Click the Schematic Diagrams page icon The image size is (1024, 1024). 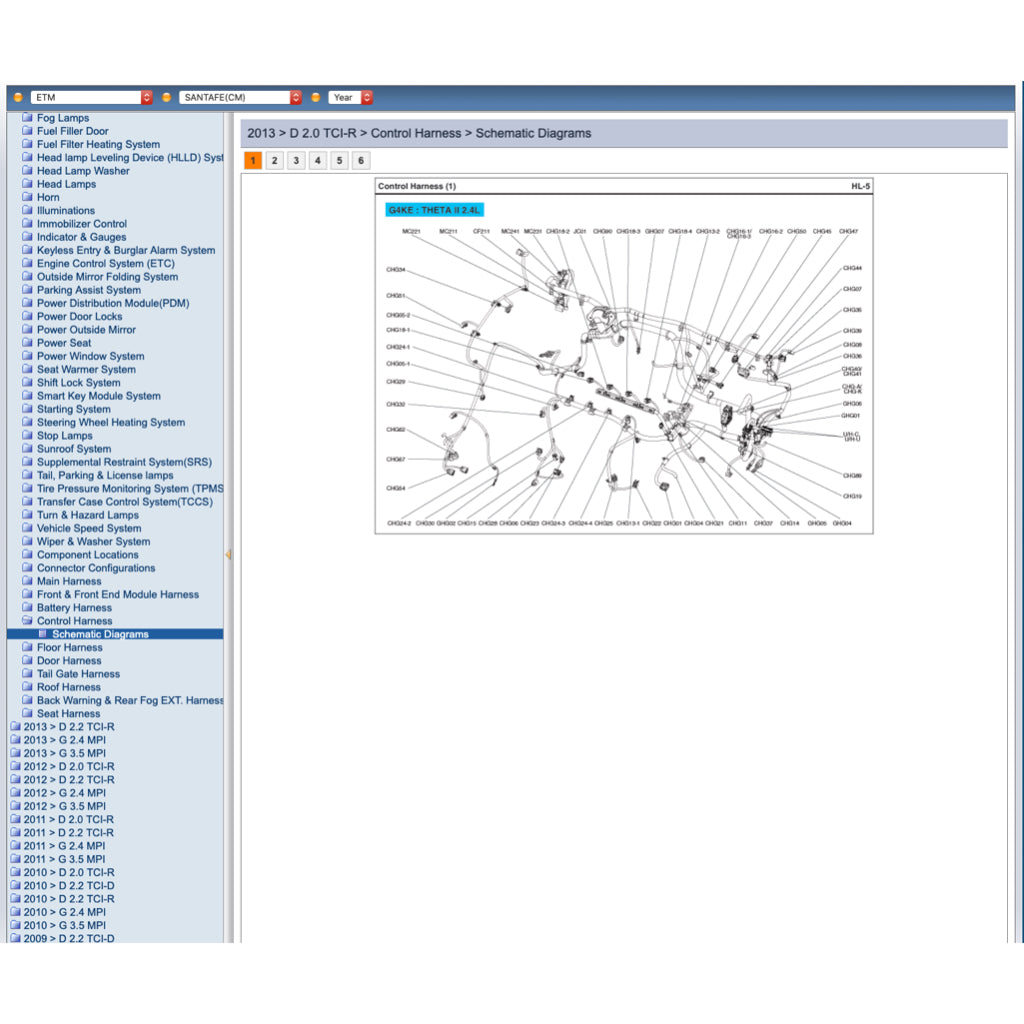[x=43, y=634]
